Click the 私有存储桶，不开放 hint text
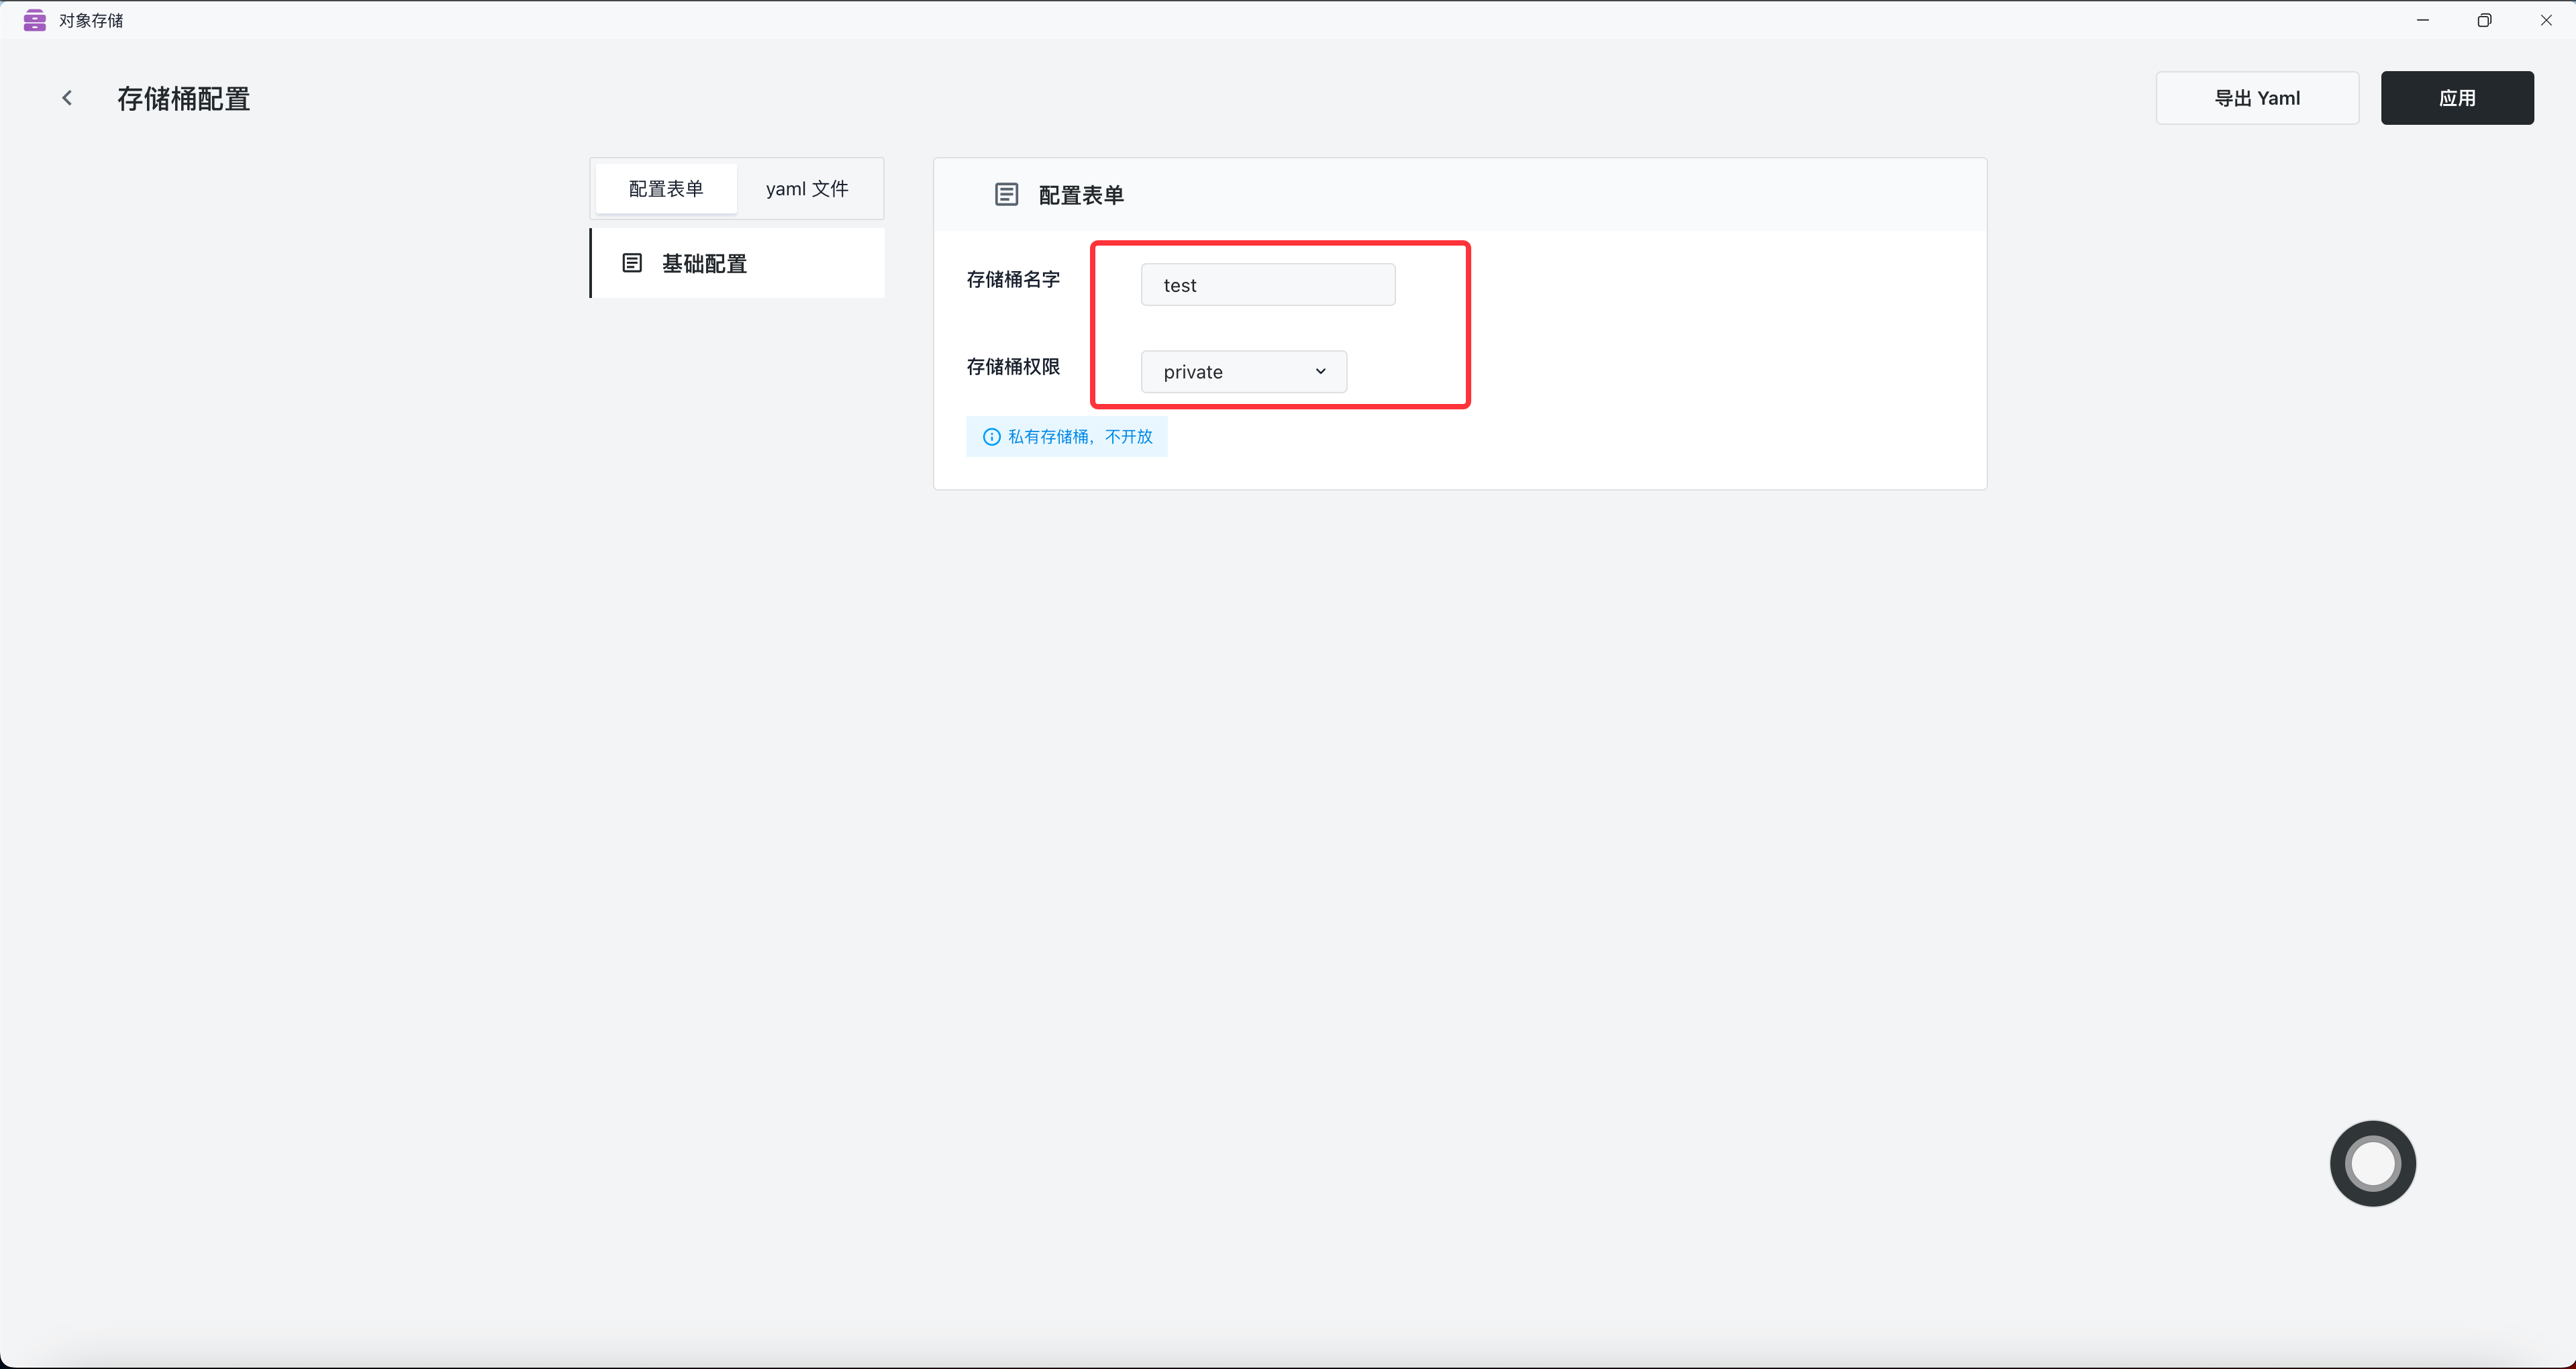The image size is (2576, 1369). [1080, 437]
